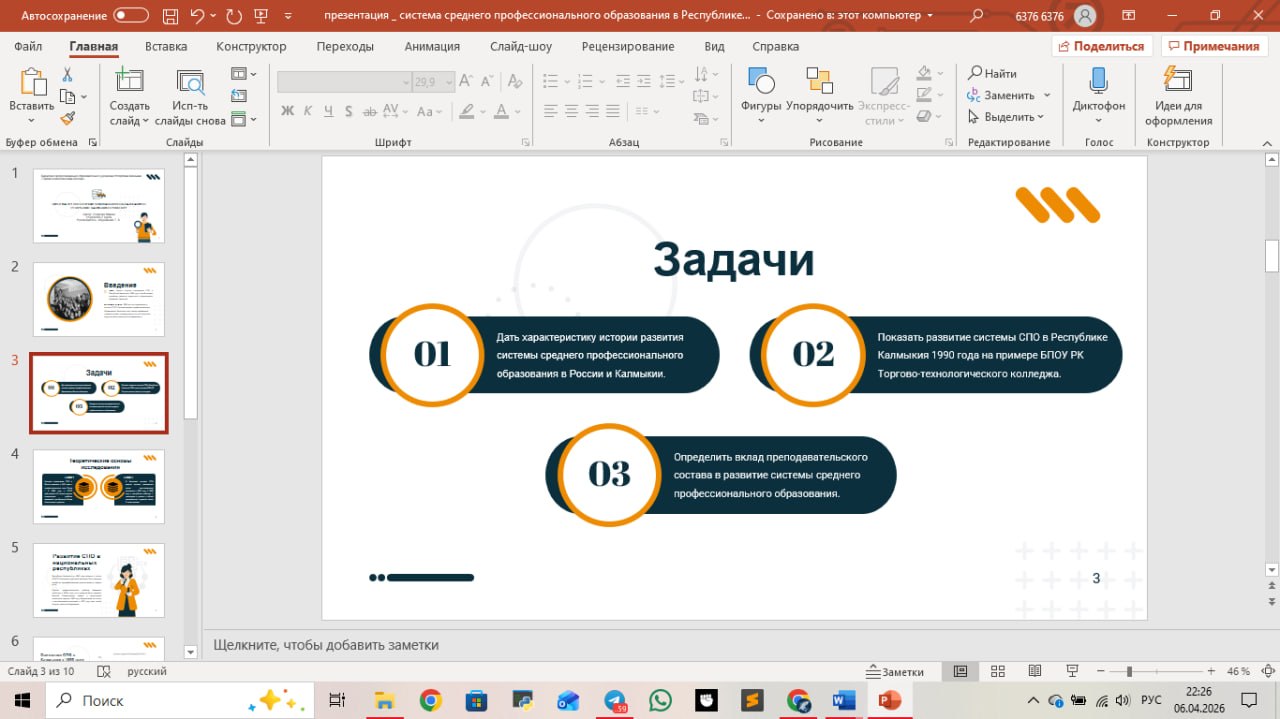Click the Copy icon in clipboard group

tap(67, 97)
